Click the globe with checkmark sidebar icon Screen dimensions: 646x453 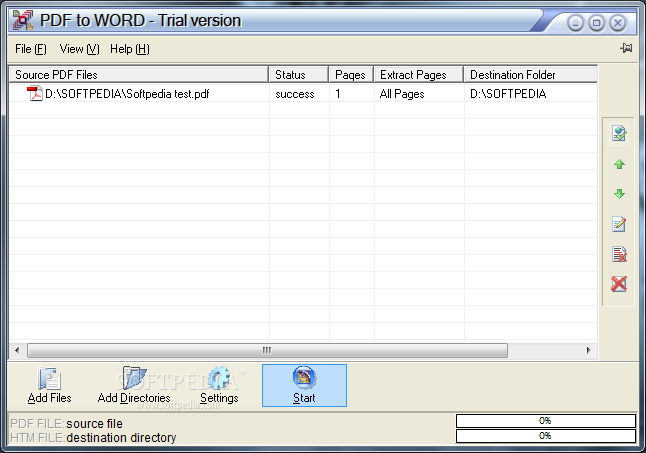point(619,133)
